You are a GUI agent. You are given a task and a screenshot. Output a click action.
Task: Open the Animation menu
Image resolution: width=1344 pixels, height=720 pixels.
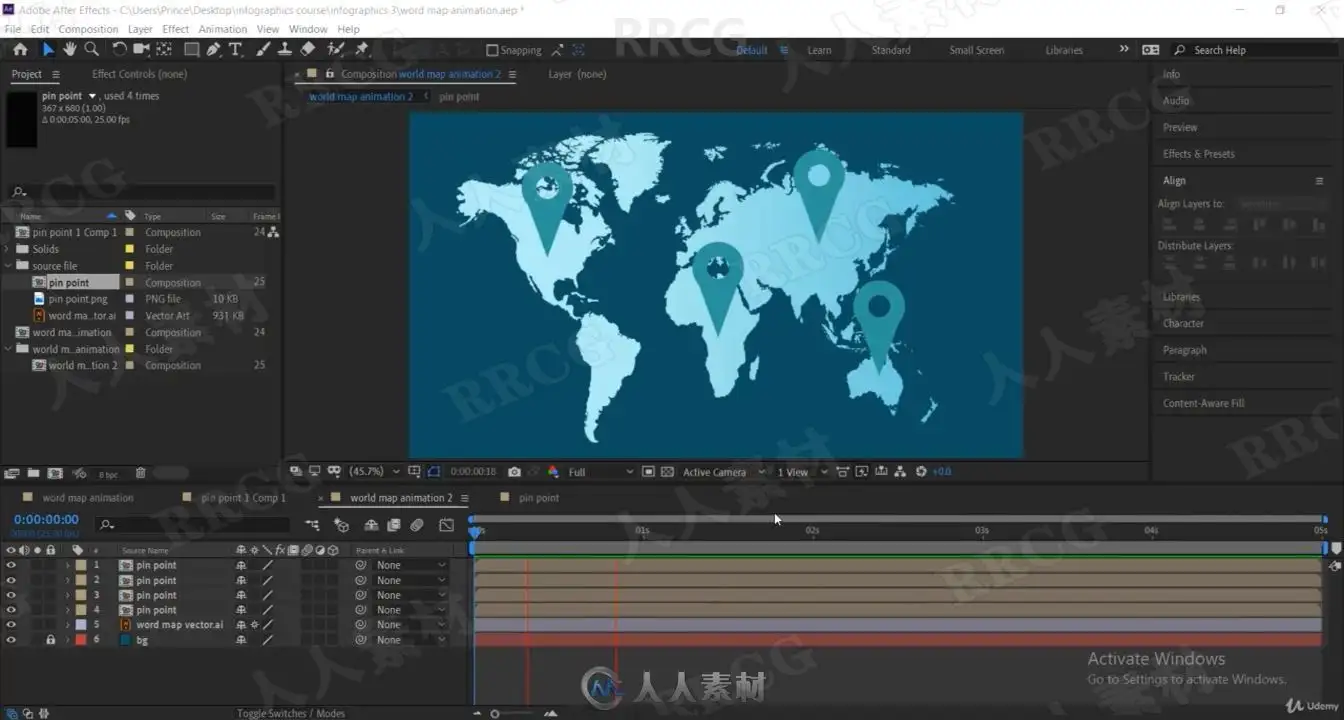pos(223,29)
